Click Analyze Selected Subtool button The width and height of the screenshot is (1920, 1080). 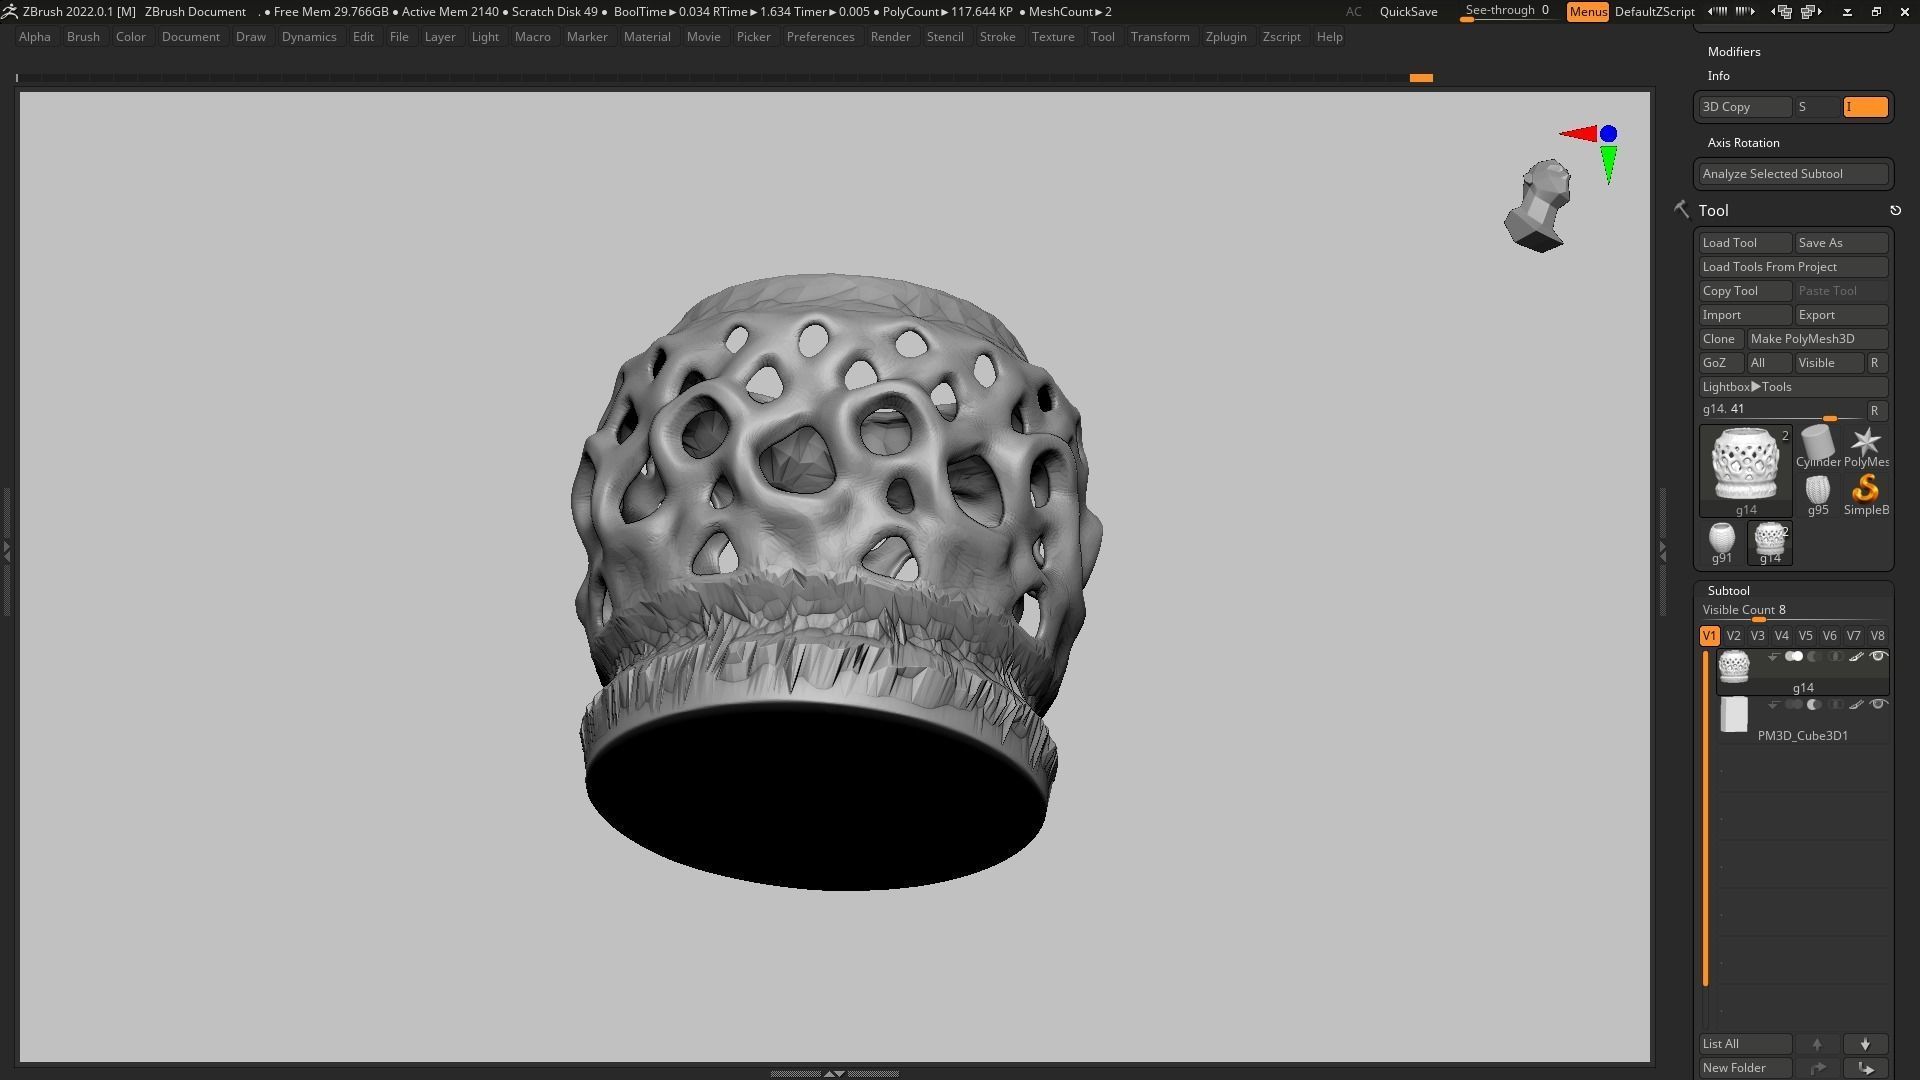(x=1793, y=174)
